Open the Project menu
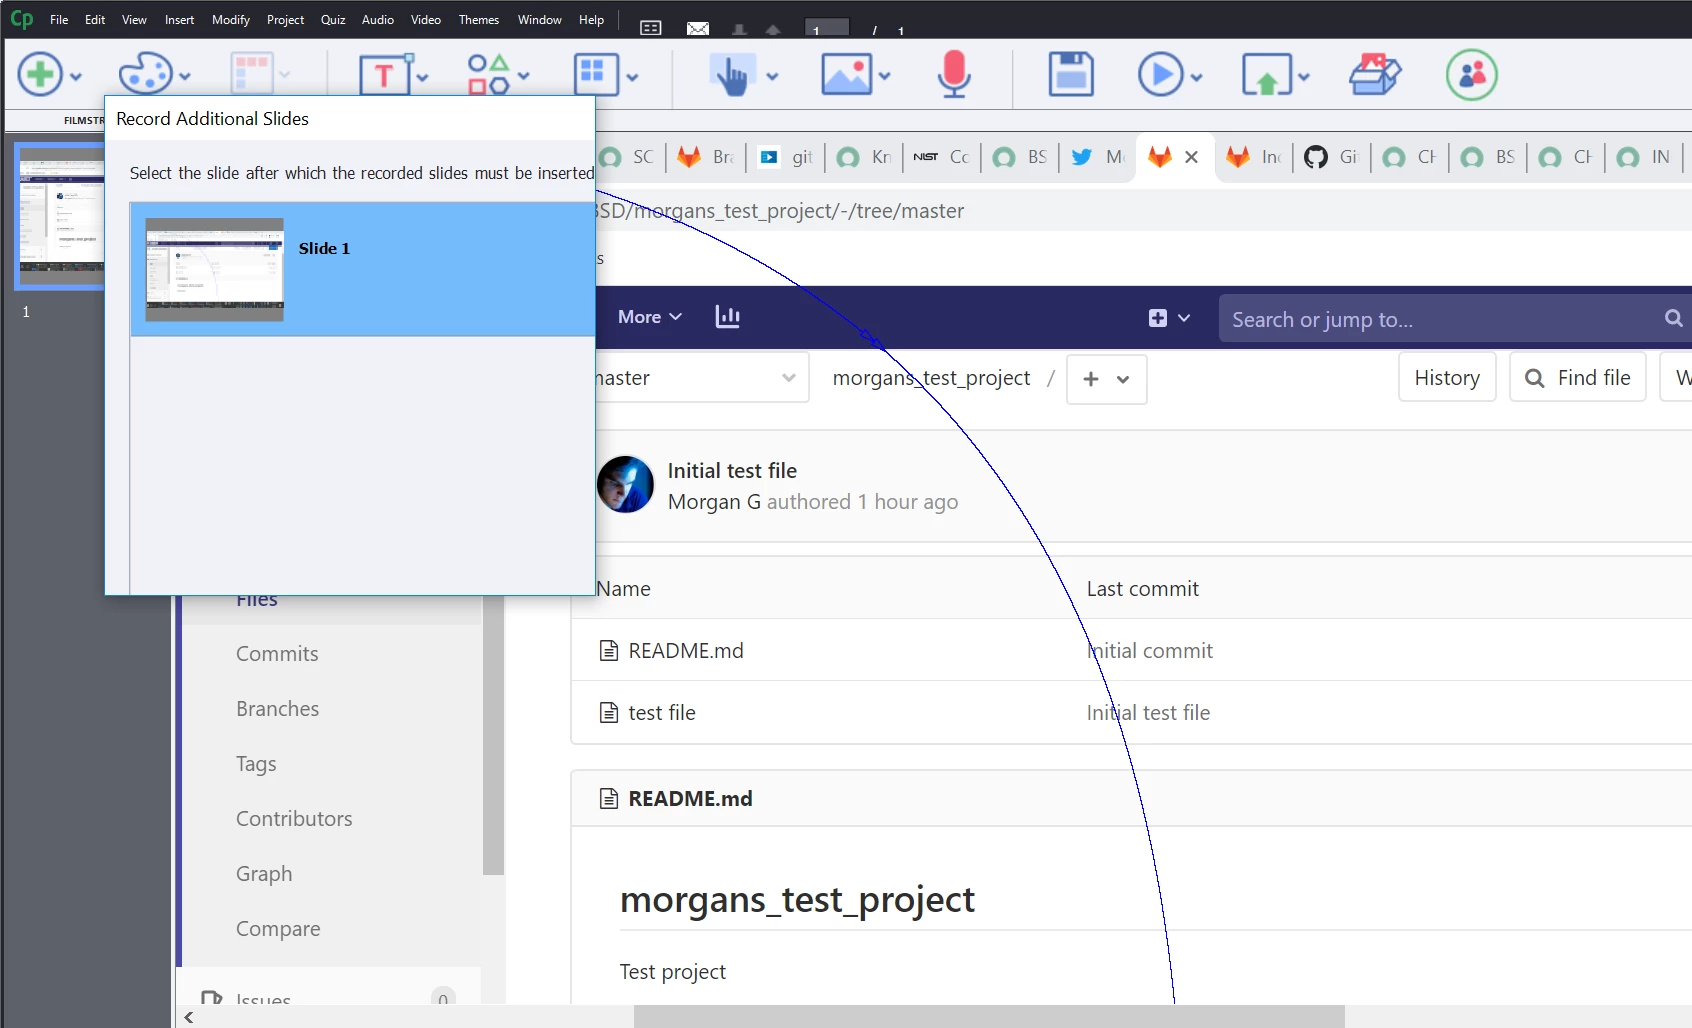The height and width of the screenshot is (1028, 1692). click(285, 20)
